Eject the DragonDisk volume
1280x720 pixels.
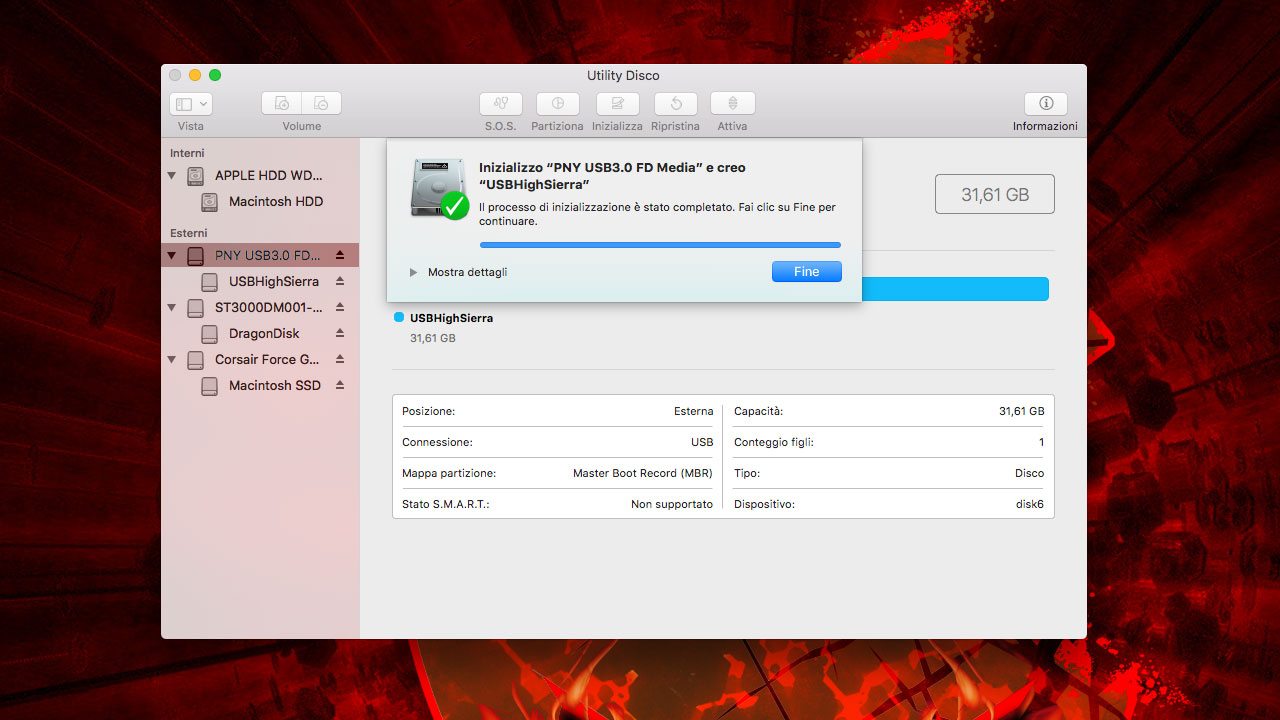click(340, 333)
